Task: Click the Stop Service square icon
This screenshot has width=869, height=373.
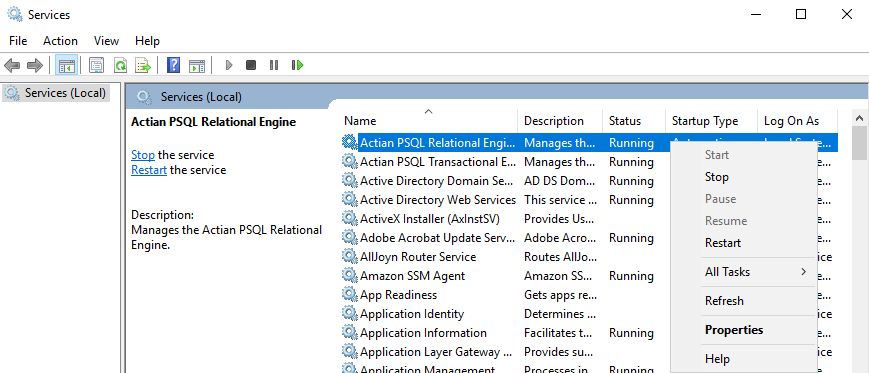Action: coord(251,65)
